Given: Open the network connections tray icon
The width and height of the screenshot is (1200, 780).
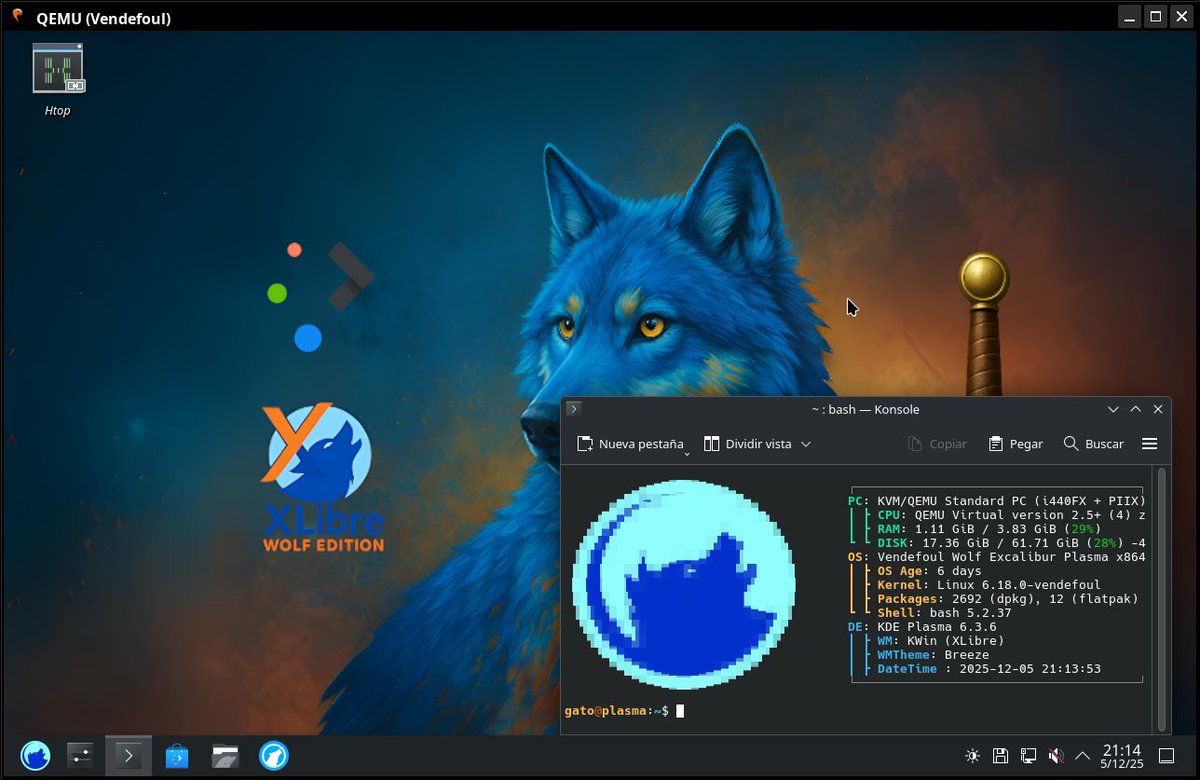Looking at the screenshot, I should 1028,756.
